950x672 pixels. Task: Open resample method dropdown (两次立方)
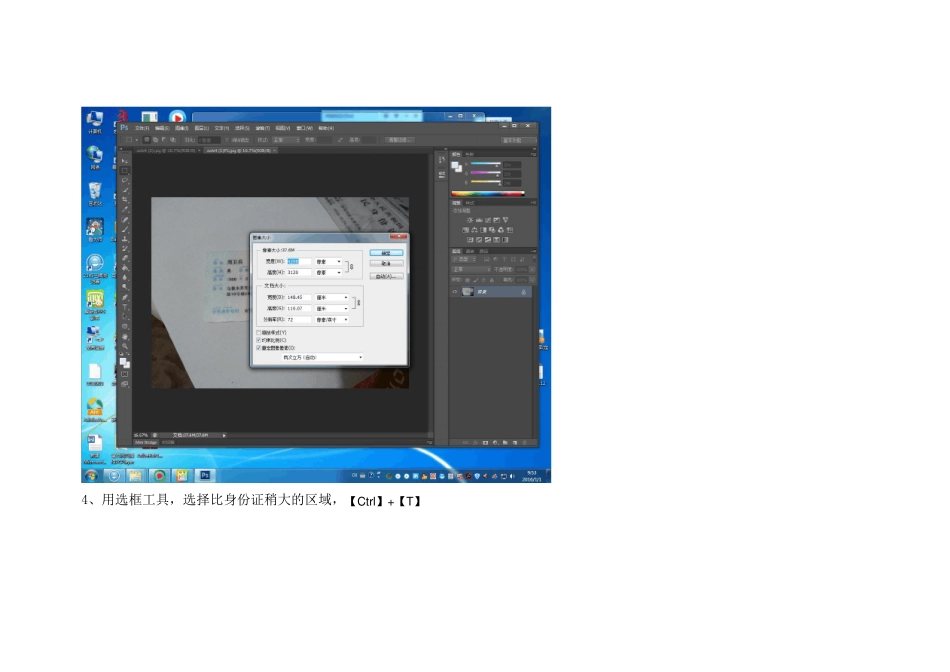[322, 358]
